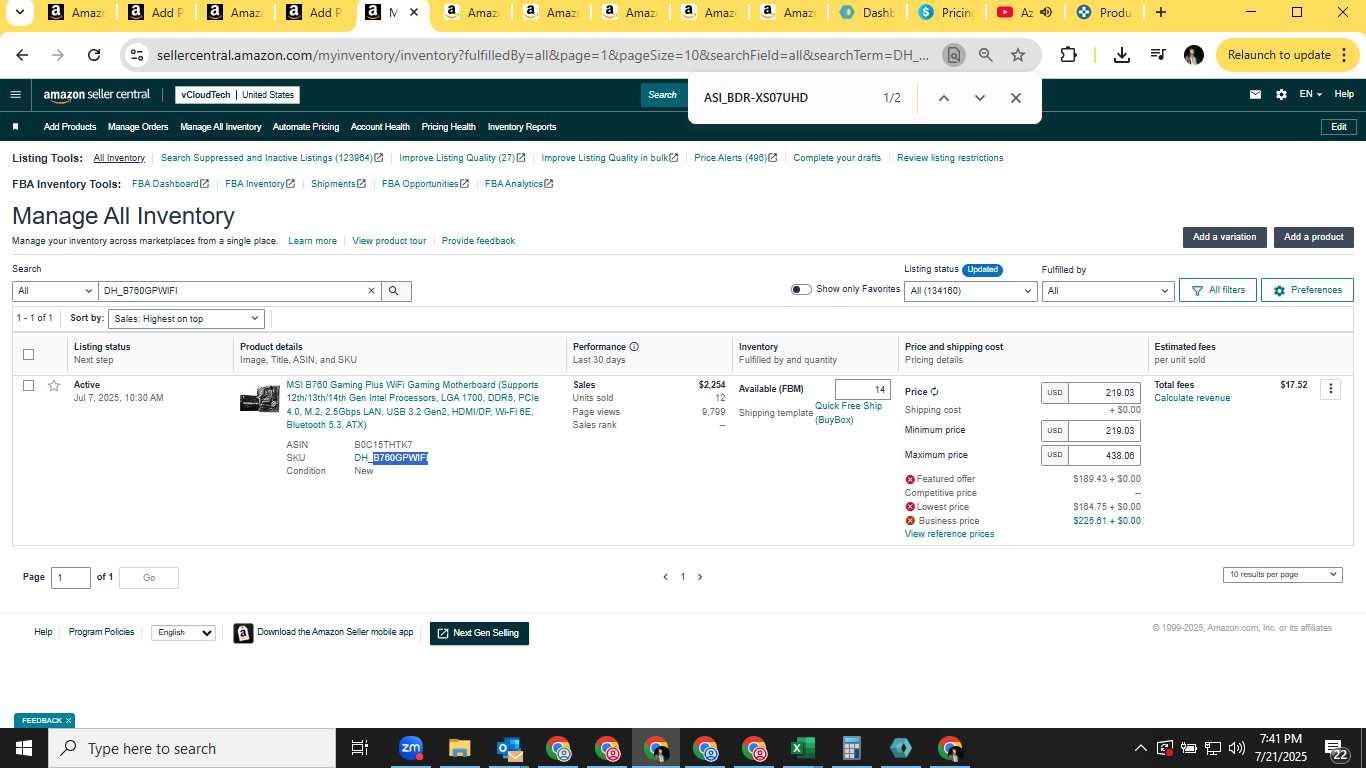Check the select-all listings checkbox
This screenshot has height=768, width=1366.
(x=28, y=354)
